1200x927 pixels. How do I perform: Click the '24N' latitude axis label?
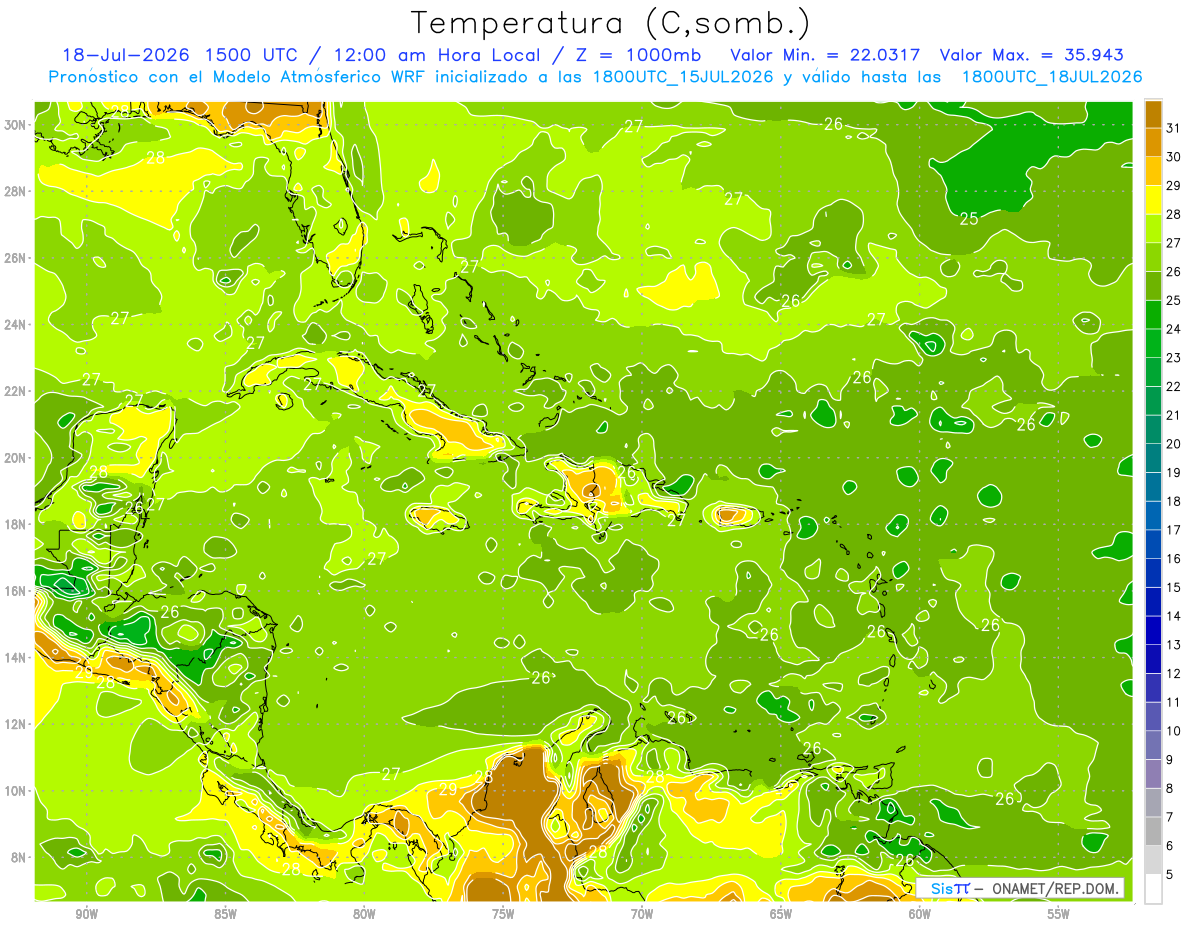click(17, 325)
